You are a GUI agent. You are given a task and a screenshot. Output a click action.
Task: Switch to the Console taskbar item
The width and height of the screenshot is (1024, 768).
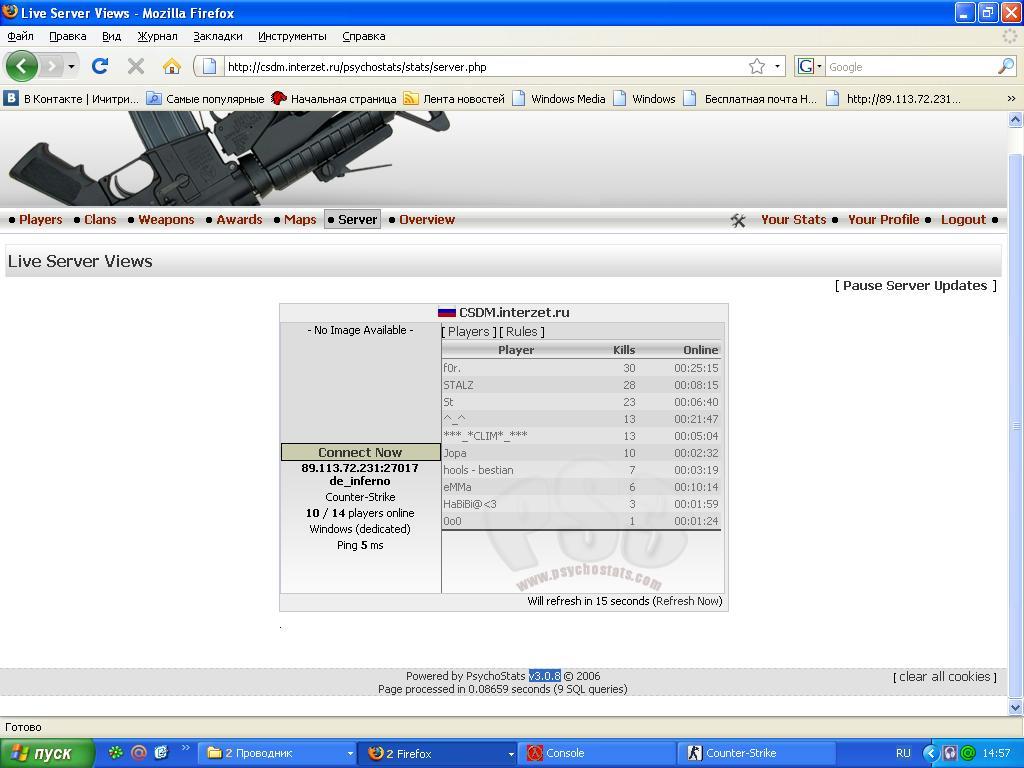coord(598,753)
